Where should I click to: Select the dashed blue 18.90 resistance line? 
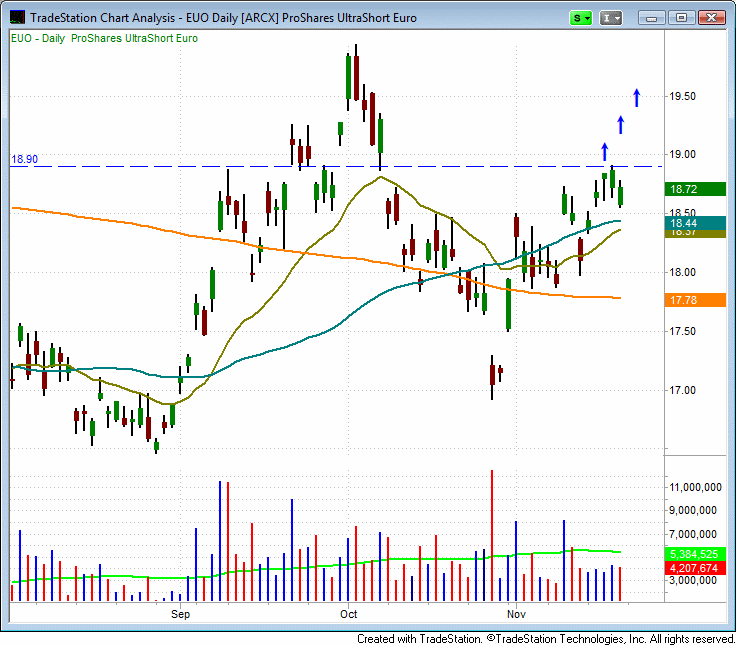pos(336,166)
